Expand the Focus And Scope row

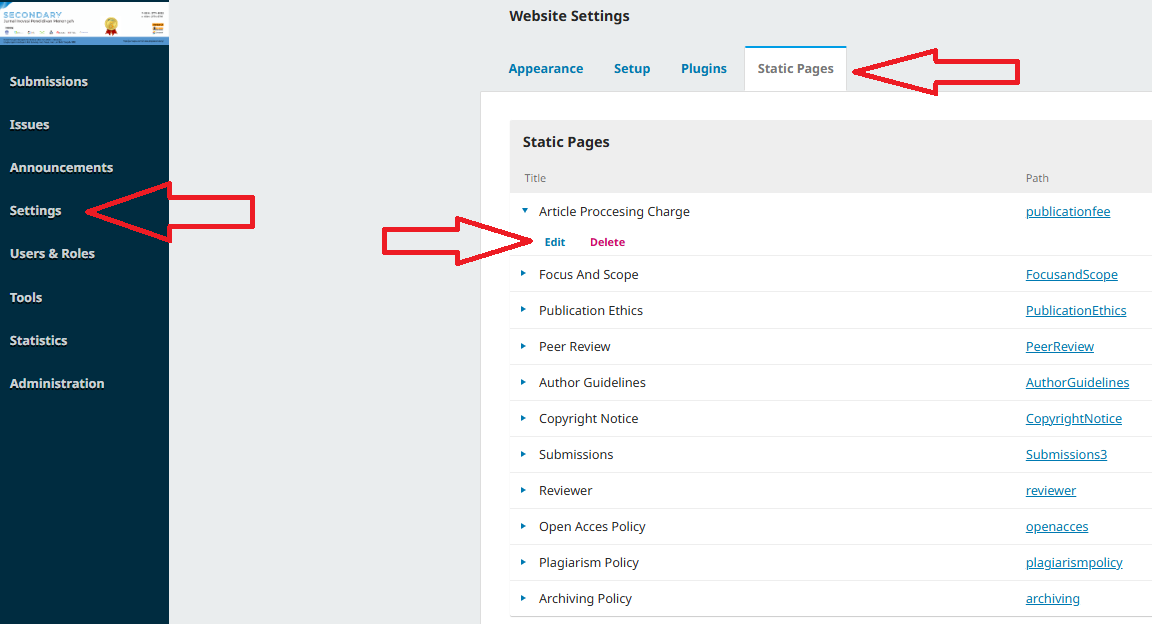pos(523,274)
